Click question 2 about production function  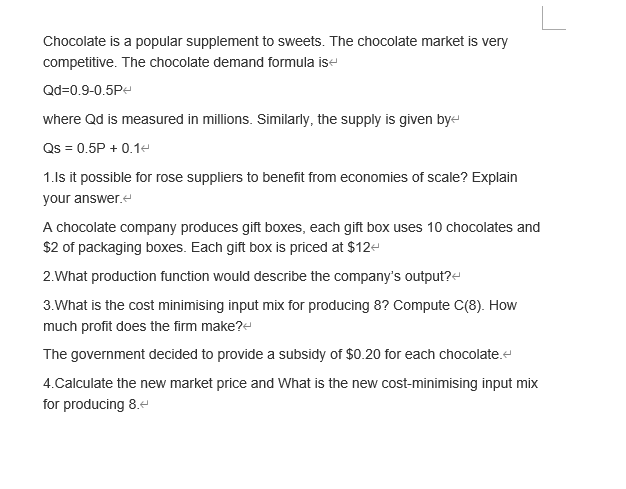click(x=247, y=276)
